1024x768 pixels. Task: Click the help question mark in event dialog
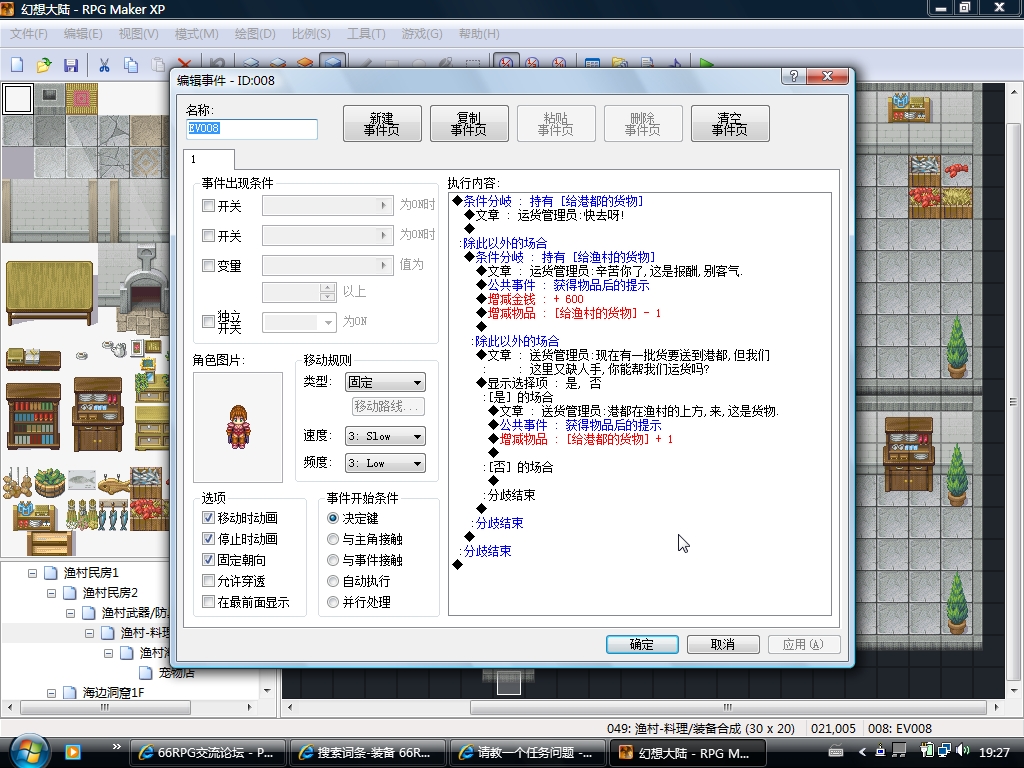[793, 76]
